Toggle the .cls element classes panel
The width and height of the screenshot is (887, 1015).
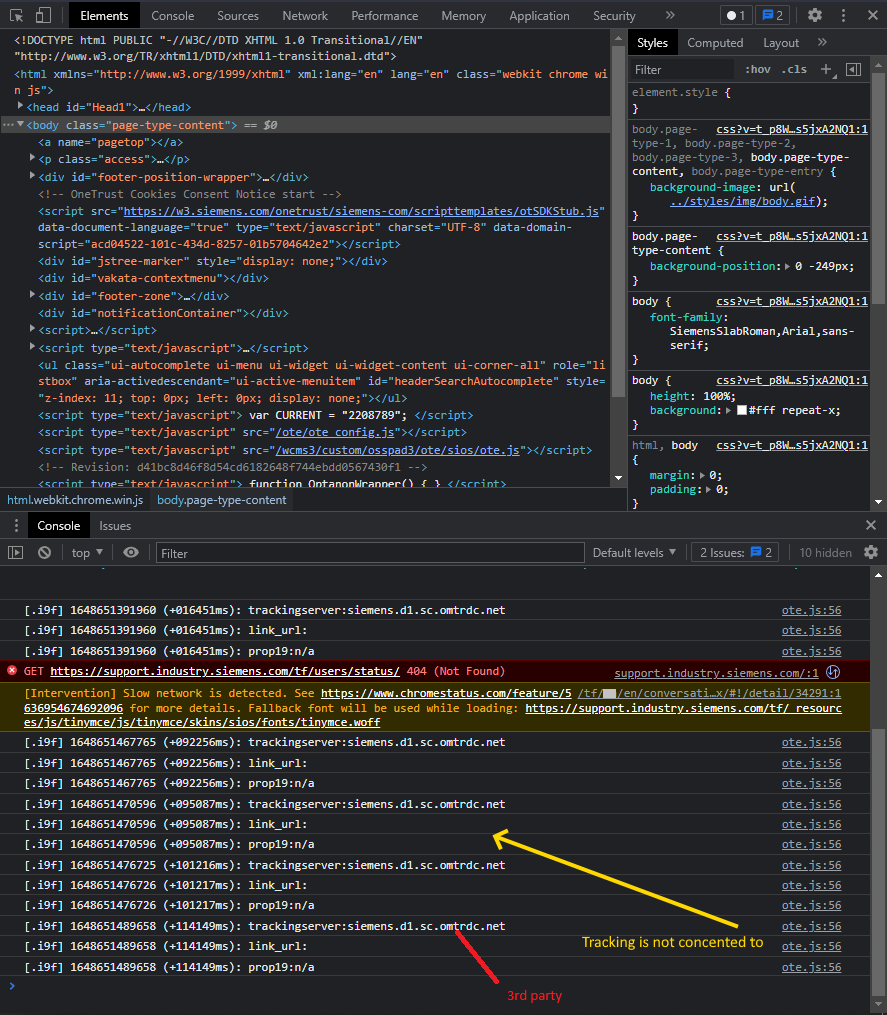(x=795, y=69)
